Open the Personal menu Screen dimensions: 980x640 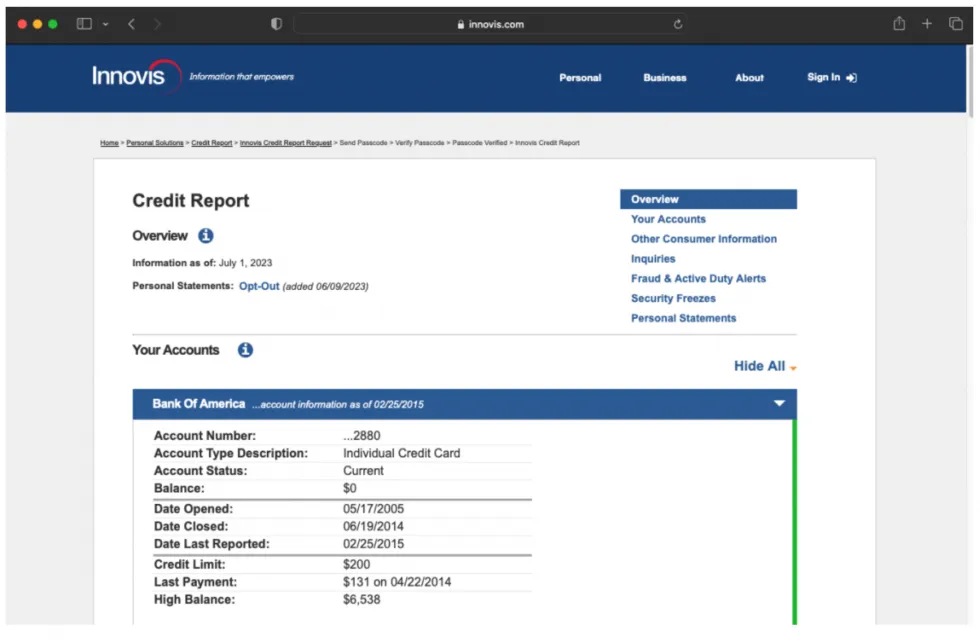click(x=580, y=78)
